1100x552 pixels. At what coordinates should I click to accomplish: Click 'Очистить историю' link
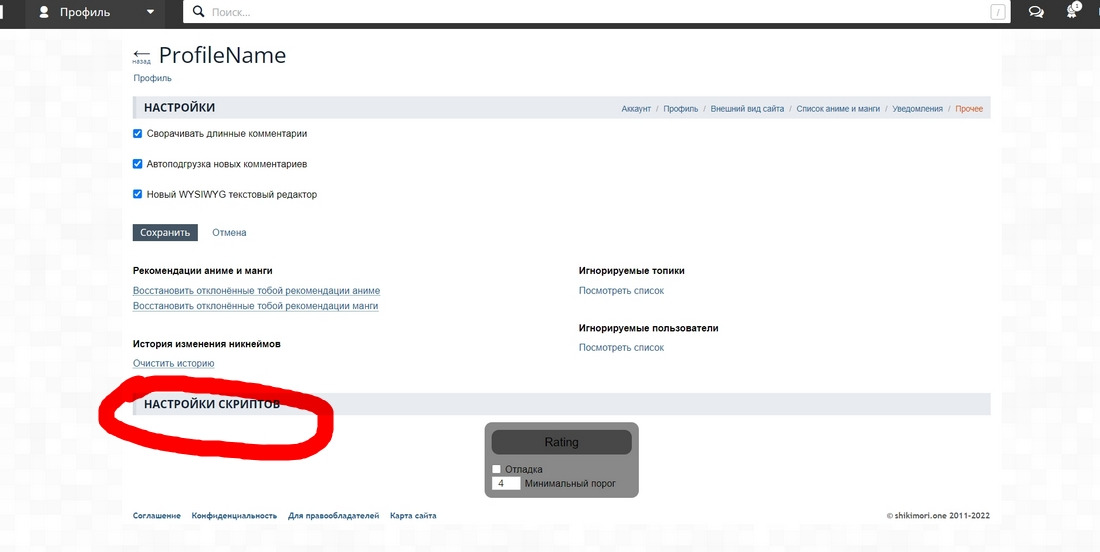pos(173,363)
